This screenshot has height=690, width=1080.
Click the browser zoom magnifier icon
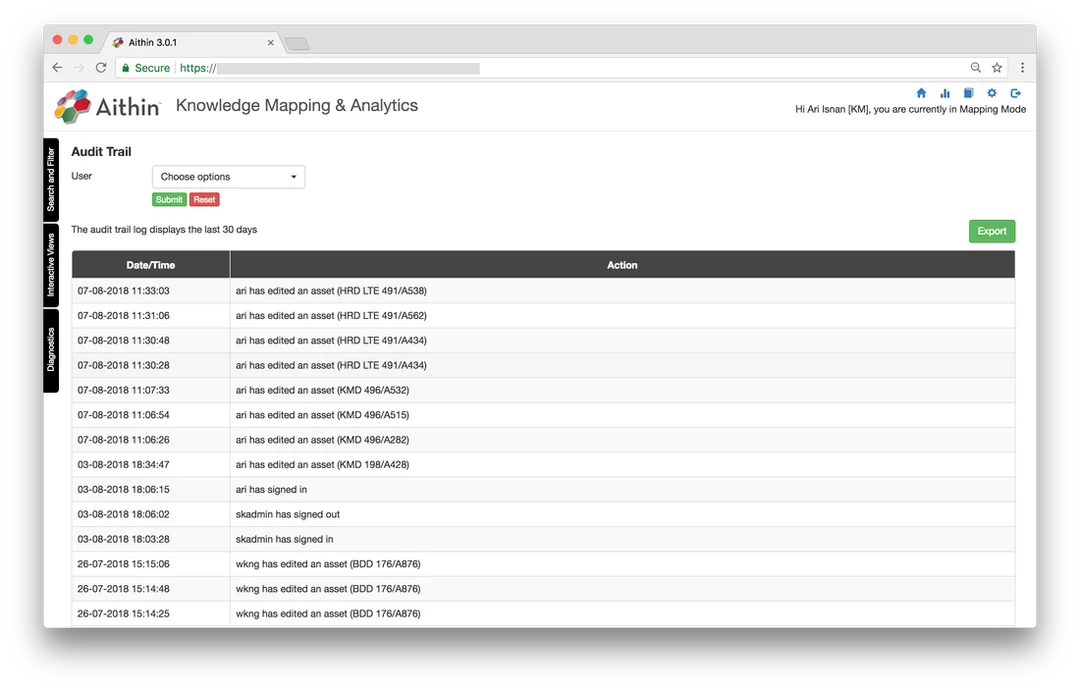click(x=975, y=67)
